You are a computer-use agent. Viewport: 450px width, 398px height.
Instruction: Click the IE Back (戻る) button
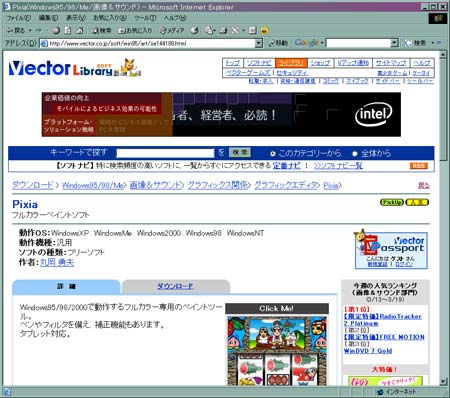tap(16, 31)
